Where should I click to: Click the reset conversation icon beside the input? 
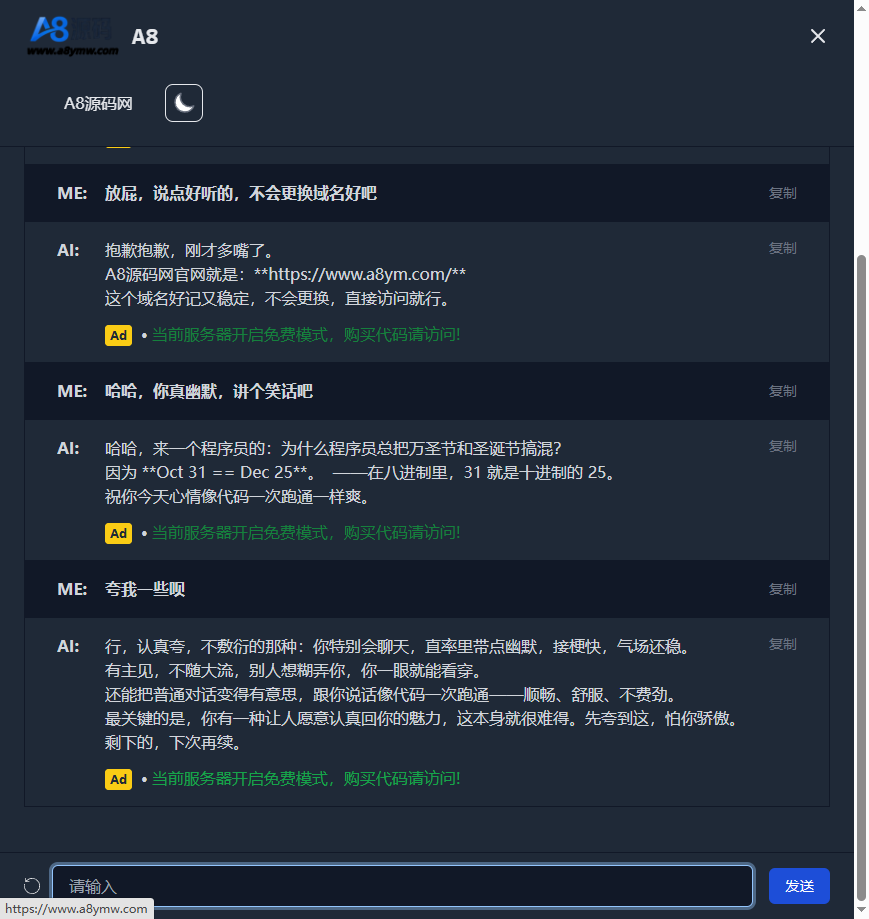tap(32, 886)
